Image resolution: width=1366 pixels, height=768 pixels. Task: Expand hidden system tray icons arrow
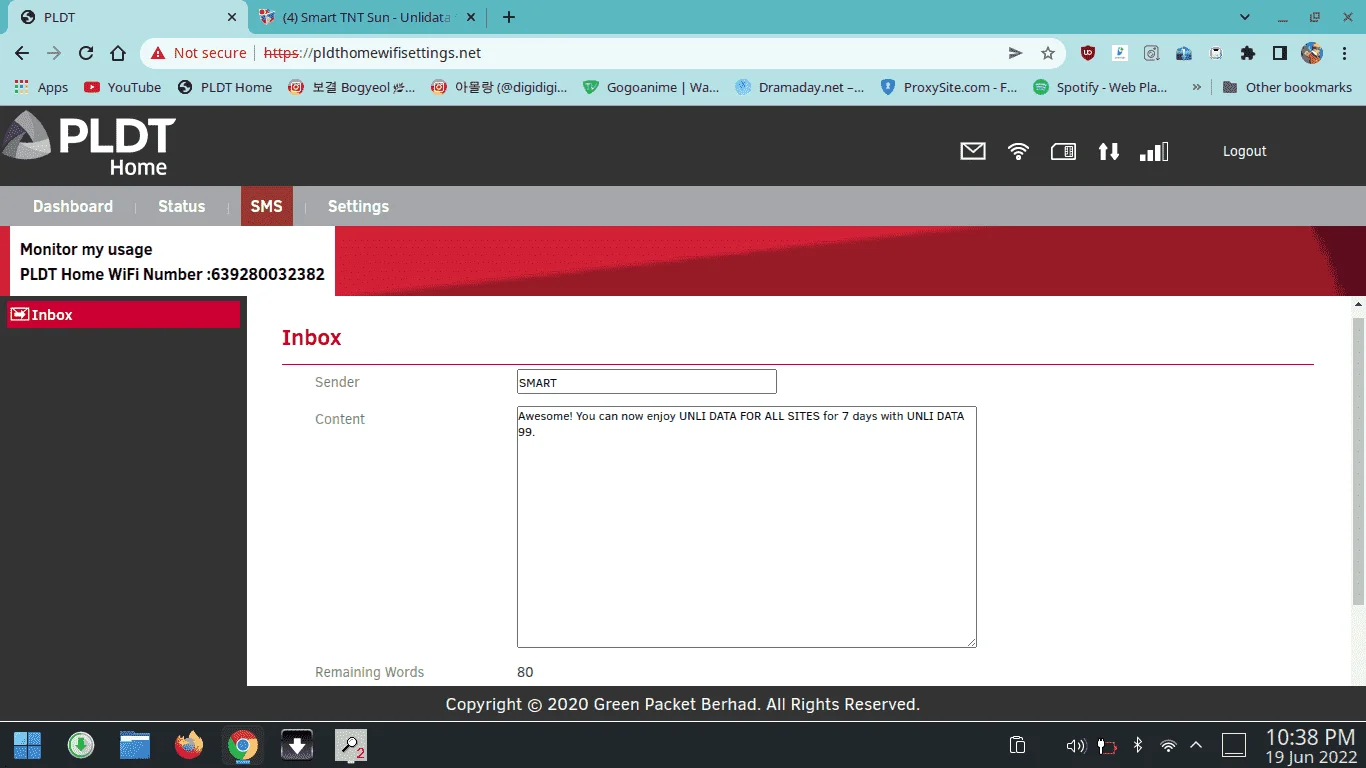click(x=1195, y=745)
